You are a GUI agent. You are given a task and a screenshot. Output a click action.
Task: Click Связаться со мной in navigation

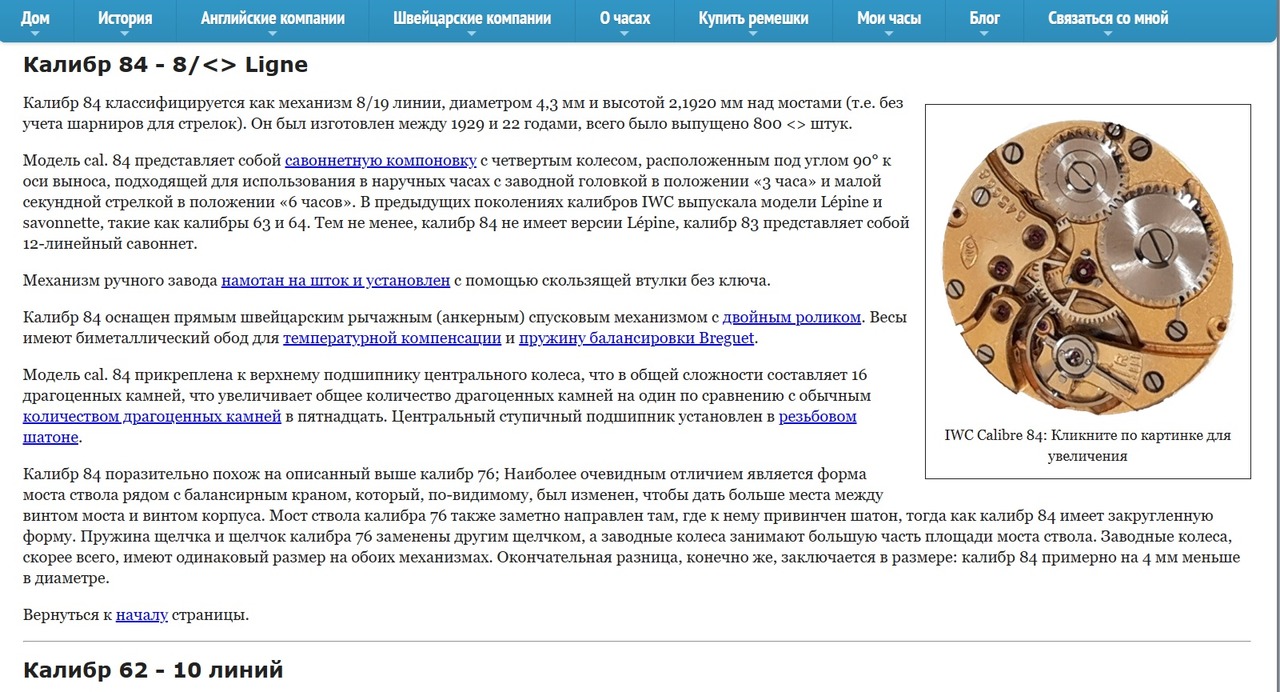pyautogui.click(x=1107, y=18)
